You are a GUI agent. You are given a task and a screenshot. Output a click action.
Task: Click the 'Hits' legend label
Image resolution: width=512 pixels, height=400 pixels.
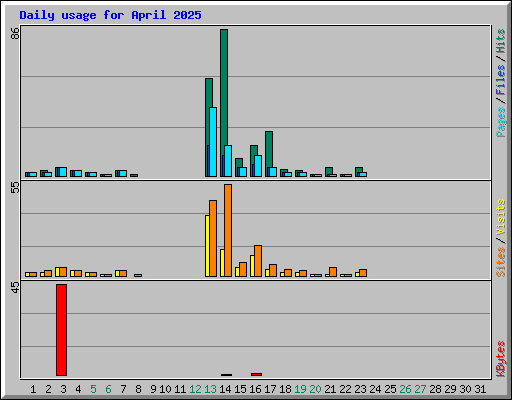tap(500, 41)
